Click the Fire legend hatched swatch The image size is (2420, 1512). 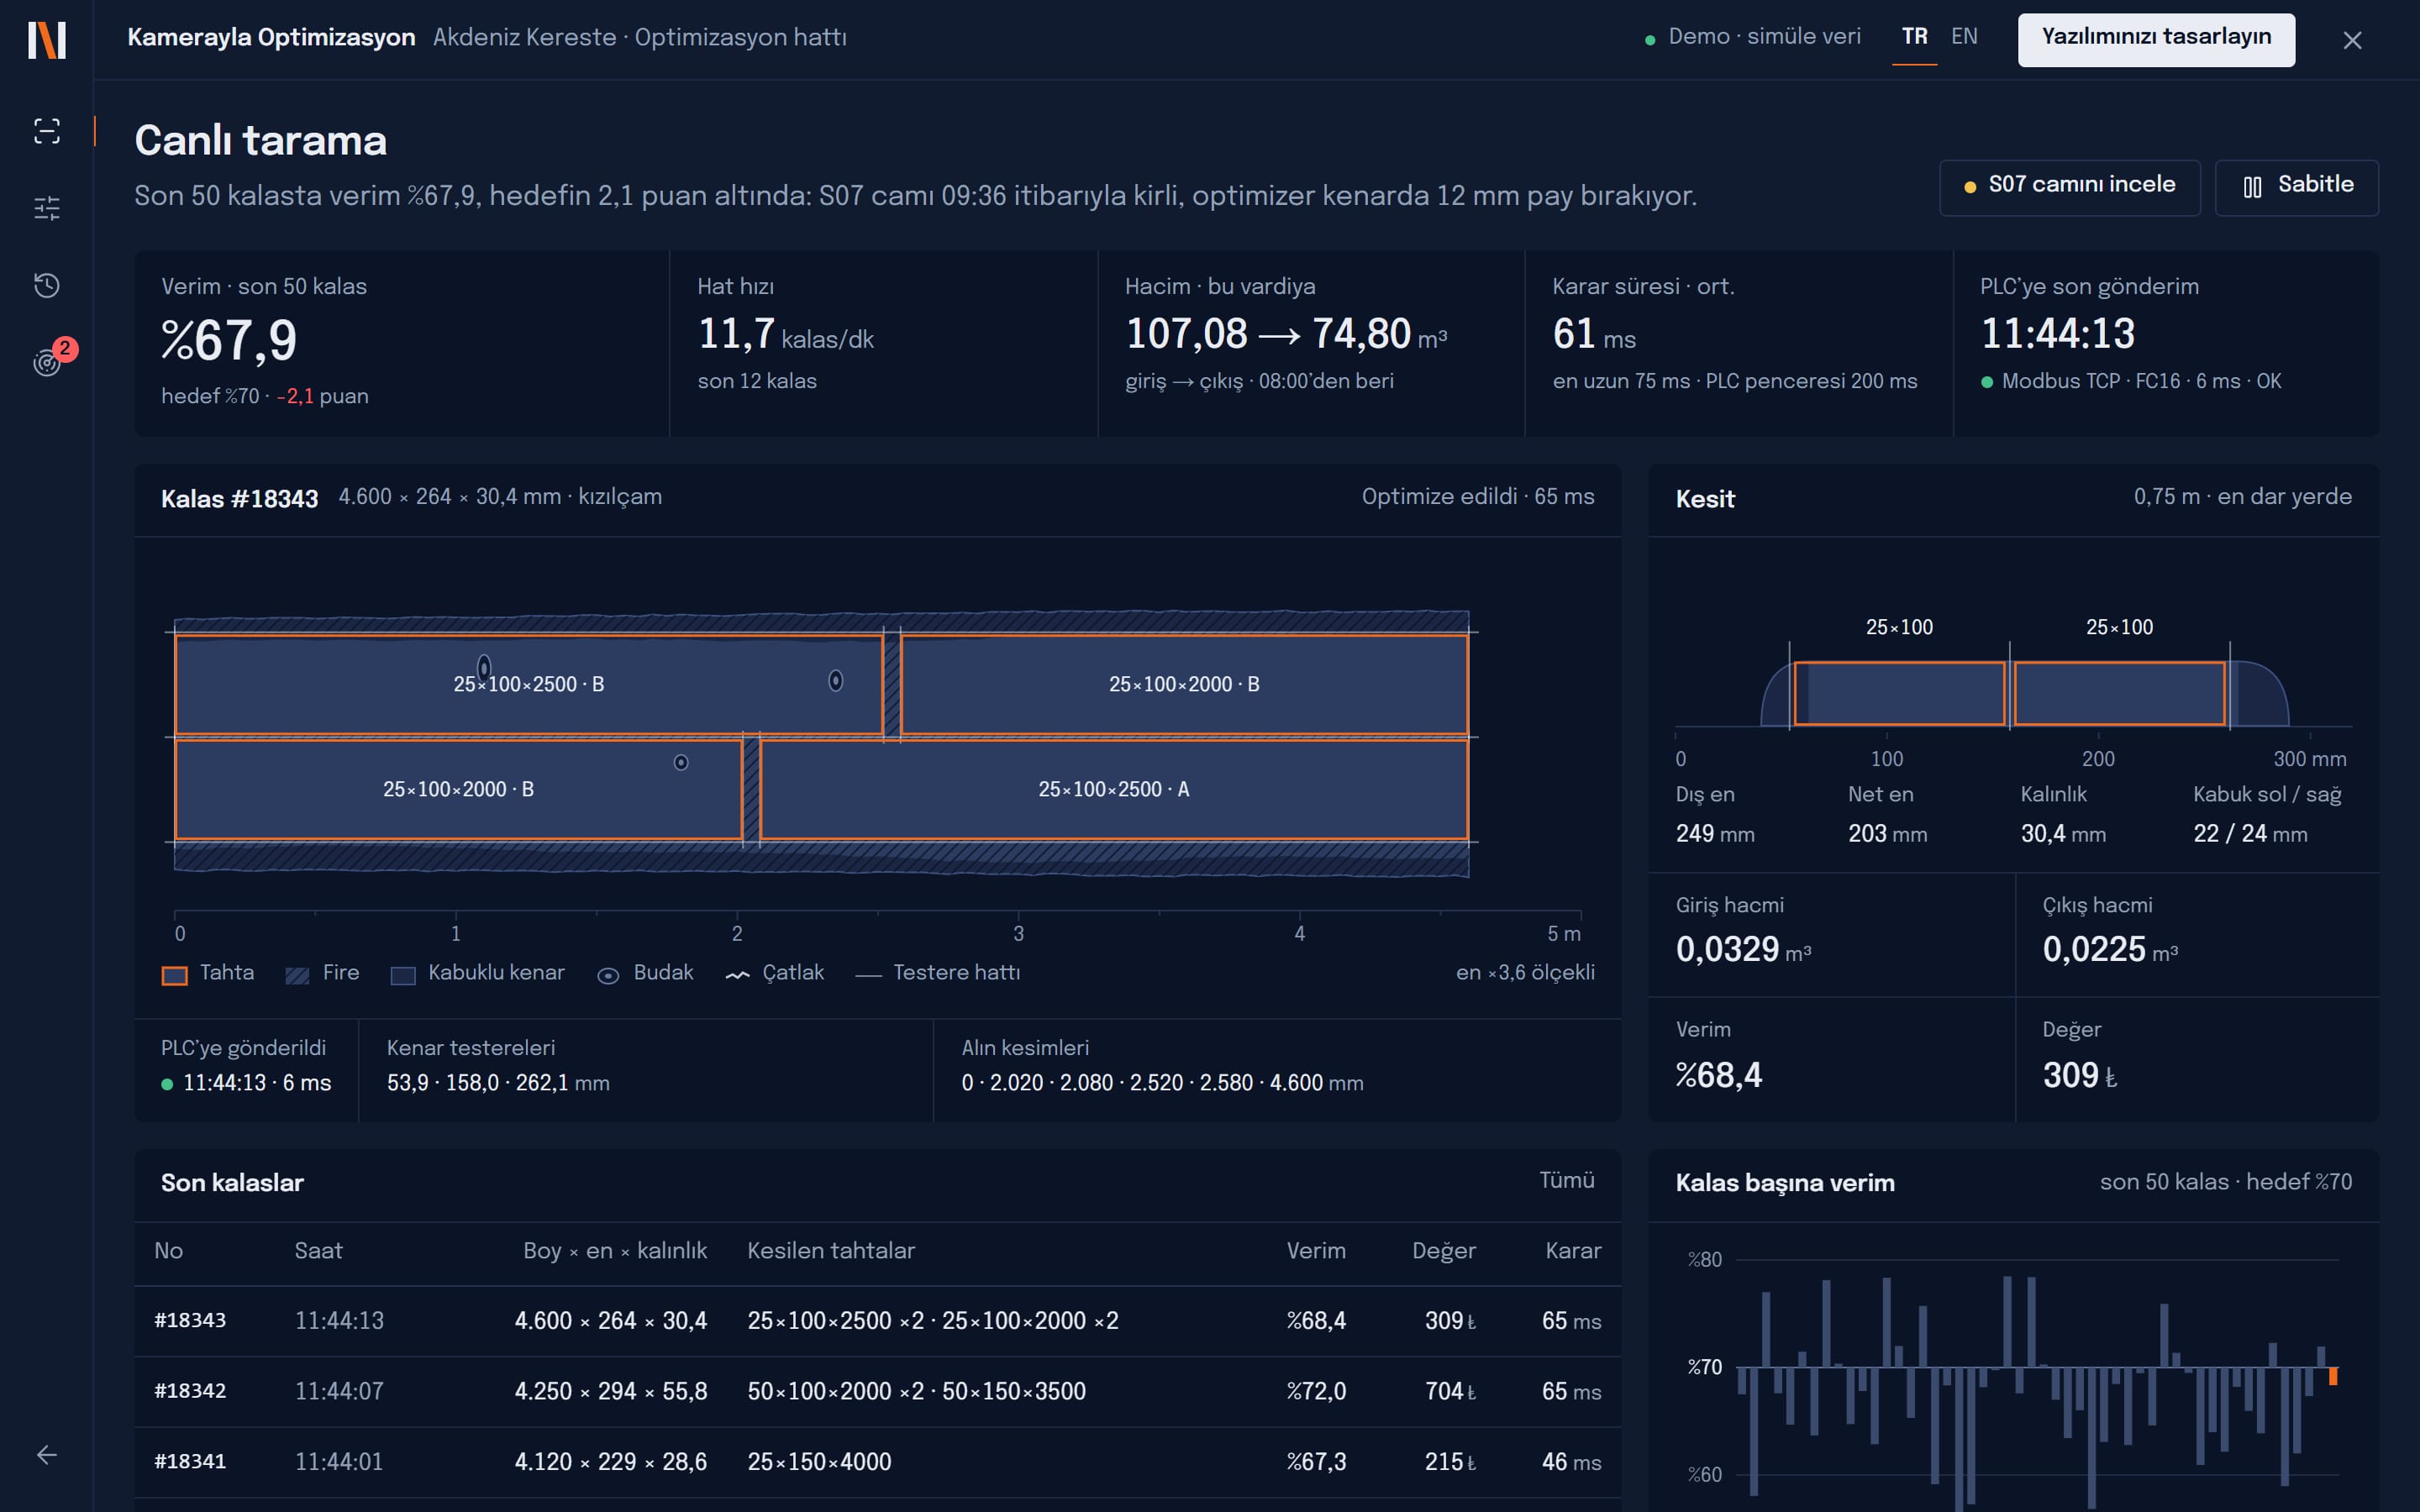[x=297, y=976]
